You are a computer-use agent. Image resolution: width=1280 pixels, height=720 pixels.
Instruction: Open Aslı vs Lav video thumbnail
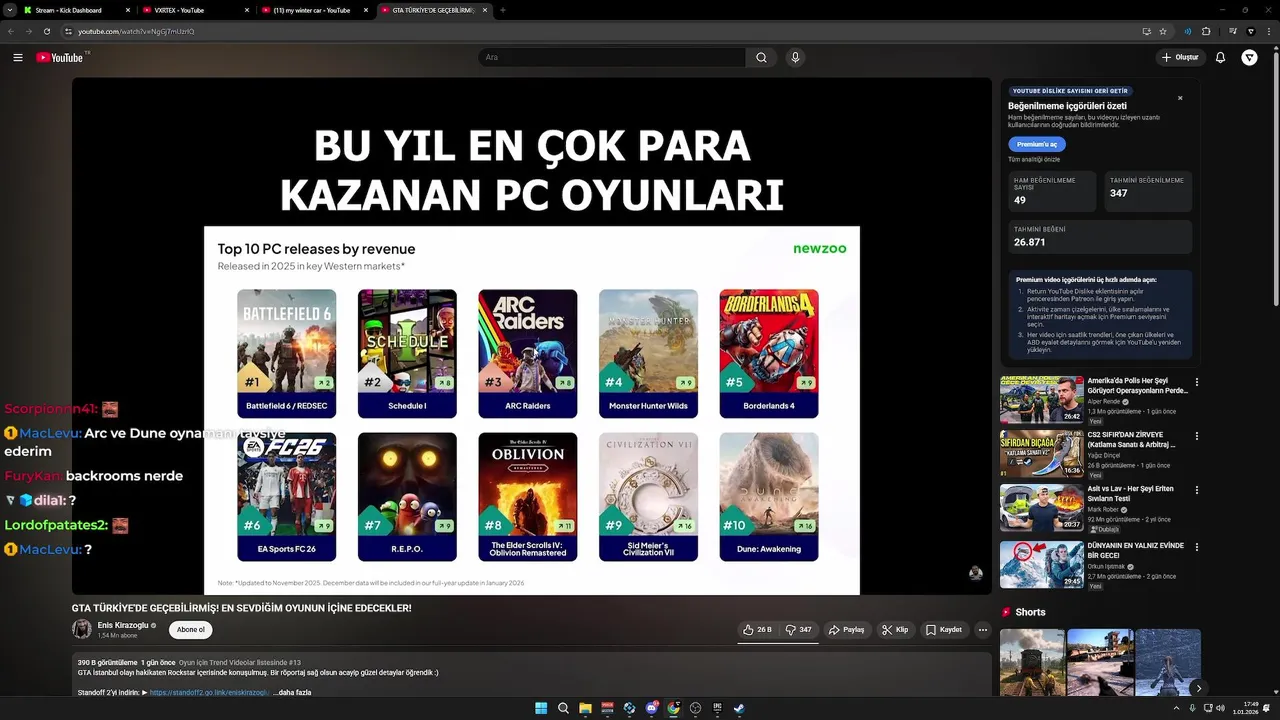tap(1042, 507)
